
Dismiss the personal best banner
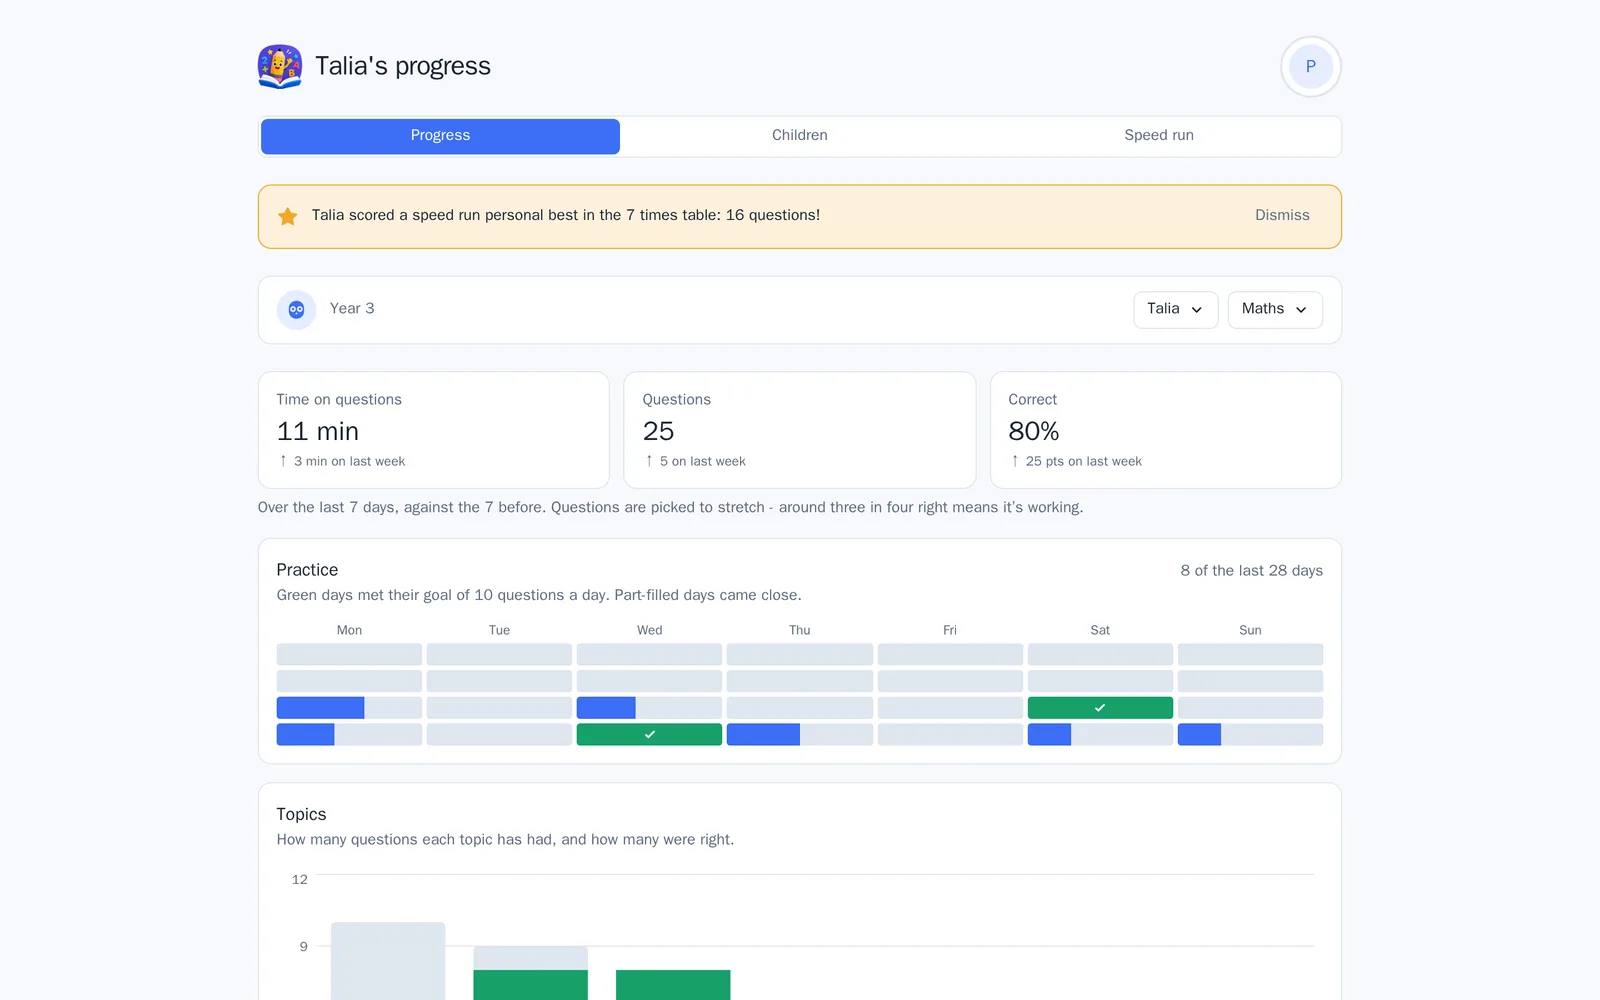pos(1282,215)
